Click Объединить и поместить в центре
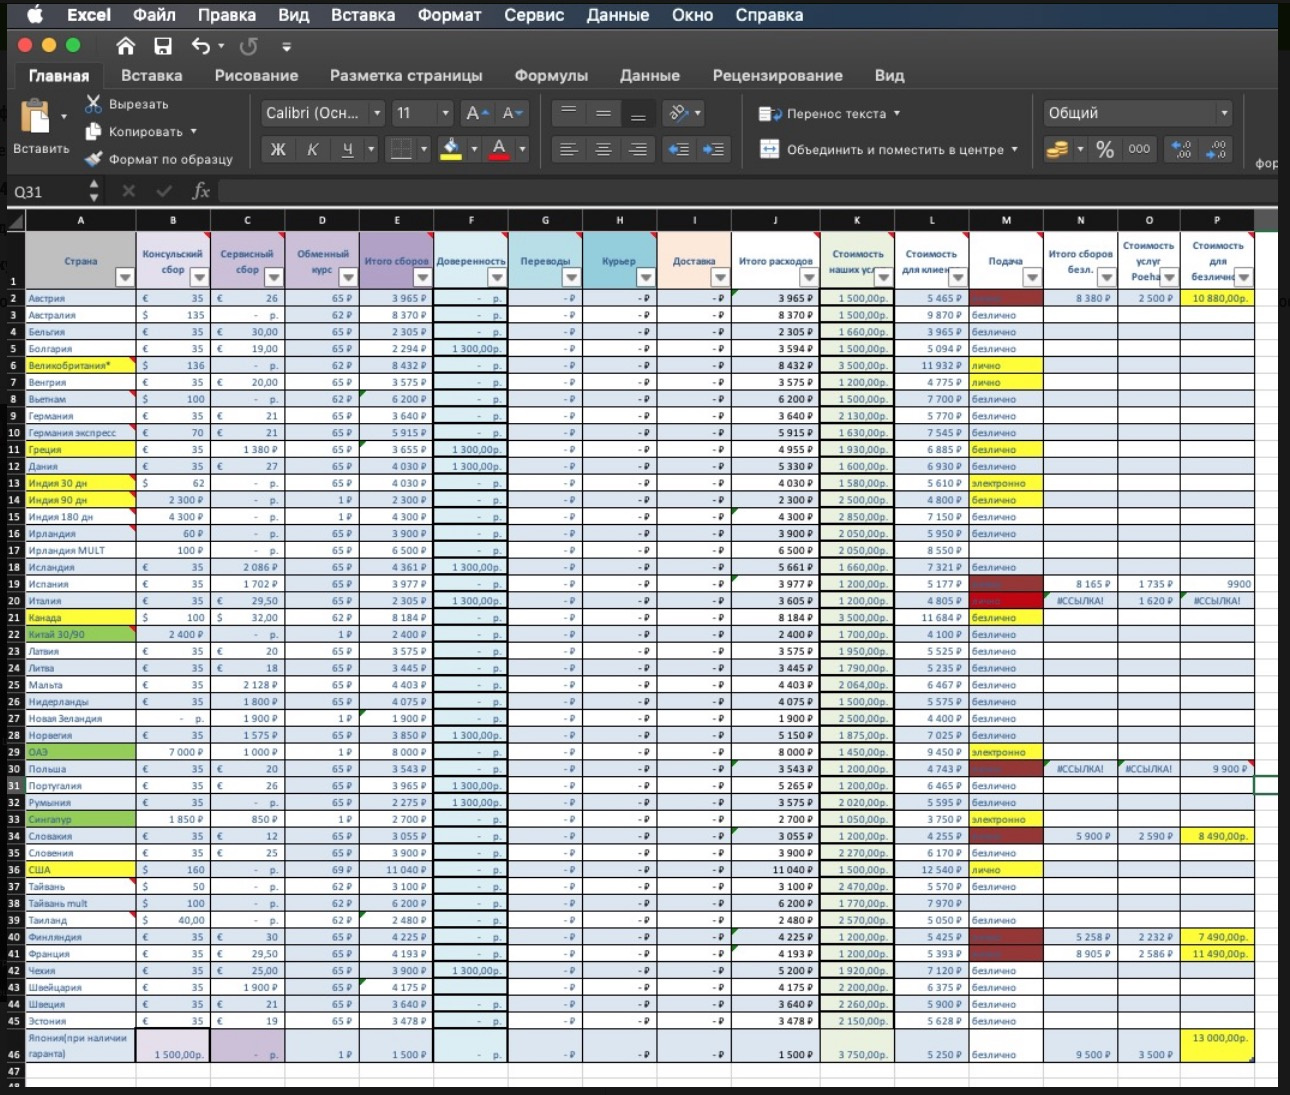1290x1095 pixels. 889,150
